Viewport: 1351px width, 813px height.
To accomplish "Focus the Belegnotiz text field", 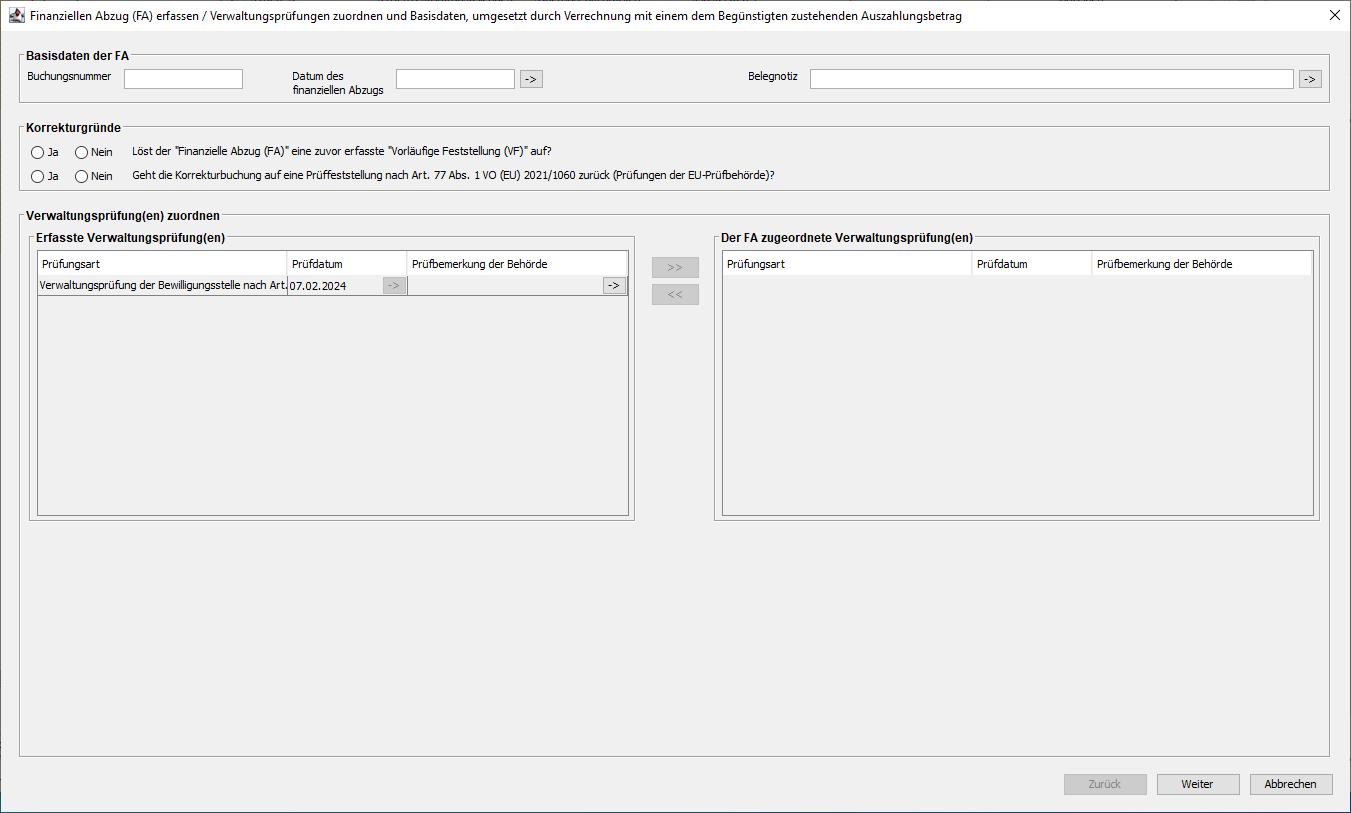I will [1051, 79].
